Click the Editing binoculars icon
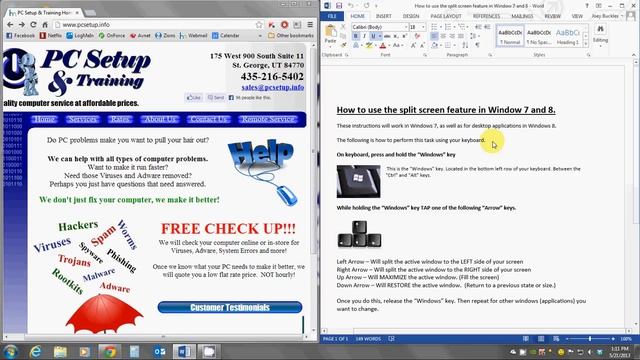Image resolution: width=640 pixels, height=360 pixels. (600, 29)
